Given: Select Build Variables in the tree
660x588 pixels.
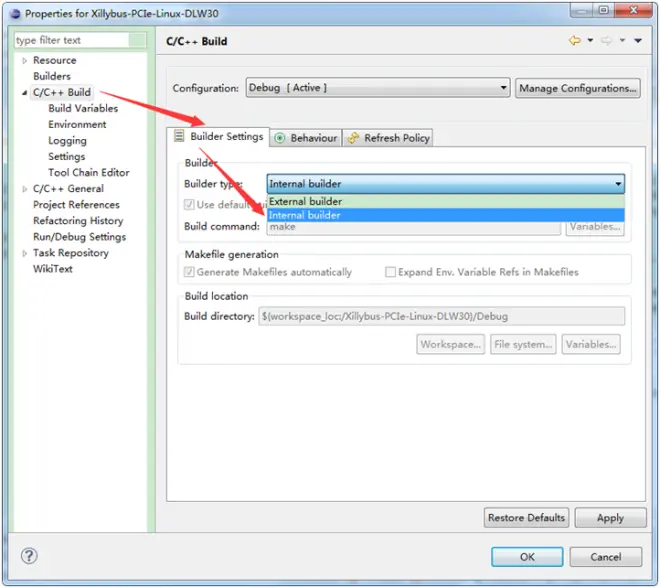Looking at the screenshot, I should (x=83, y=108).
